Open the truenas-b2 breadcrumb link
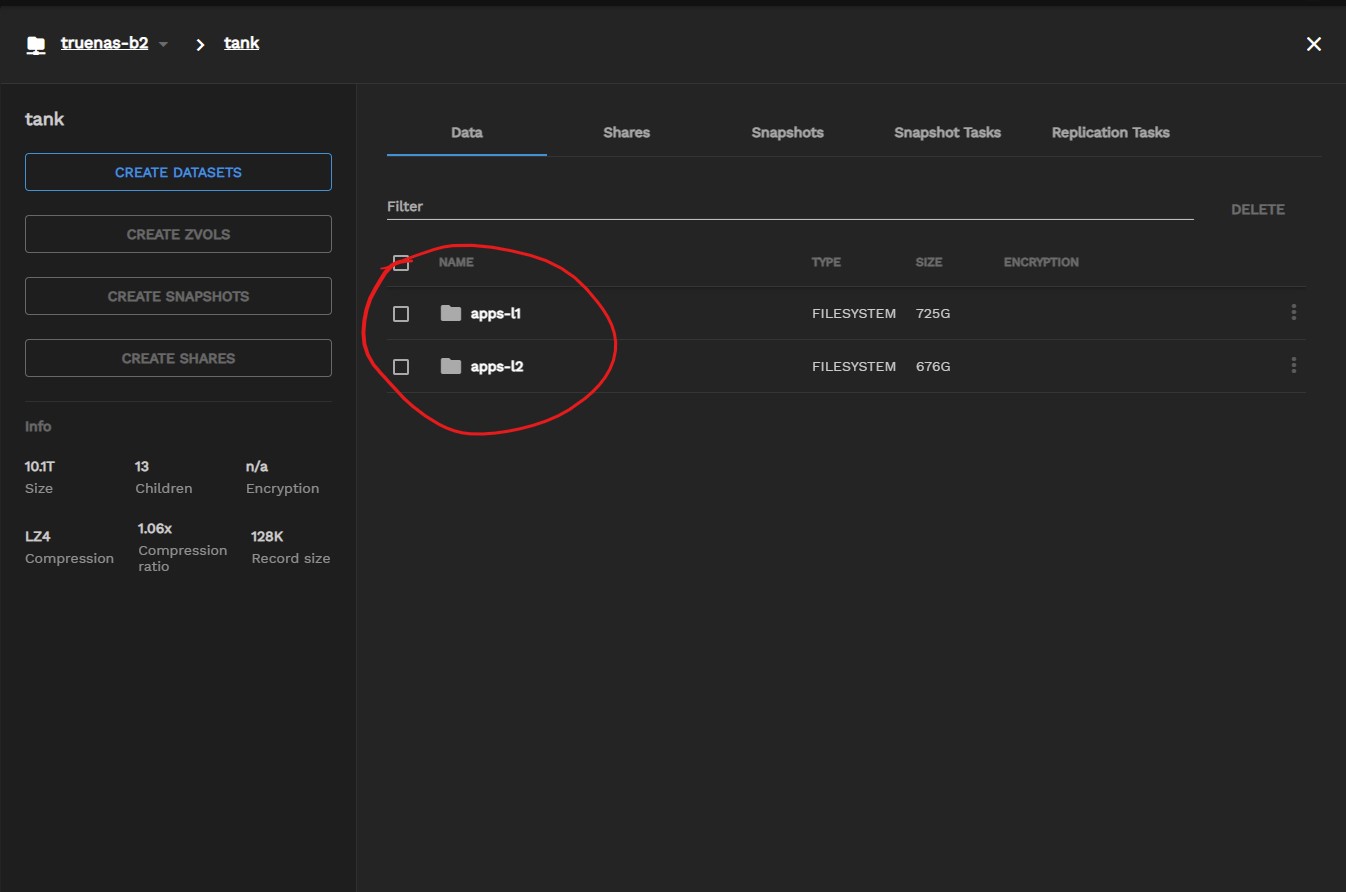 pos(104,44)
